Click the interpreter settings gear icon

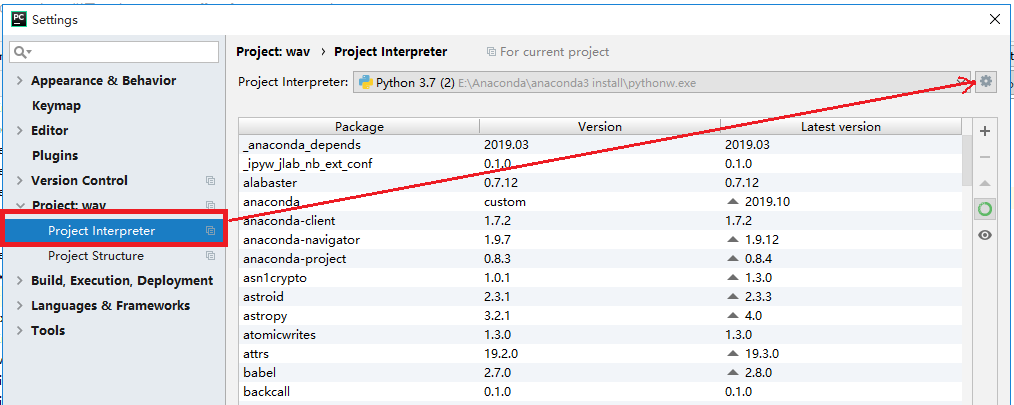click(986, 82)
